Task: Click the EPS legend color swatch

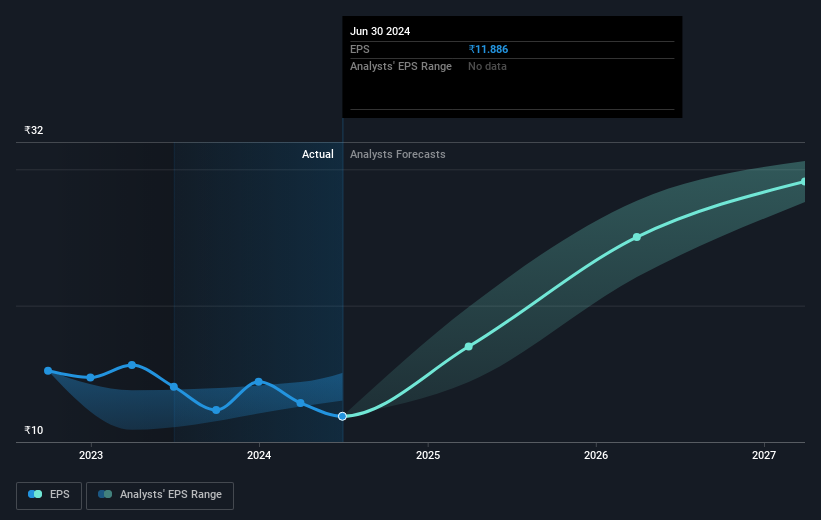Action: [x=35, y=494]
